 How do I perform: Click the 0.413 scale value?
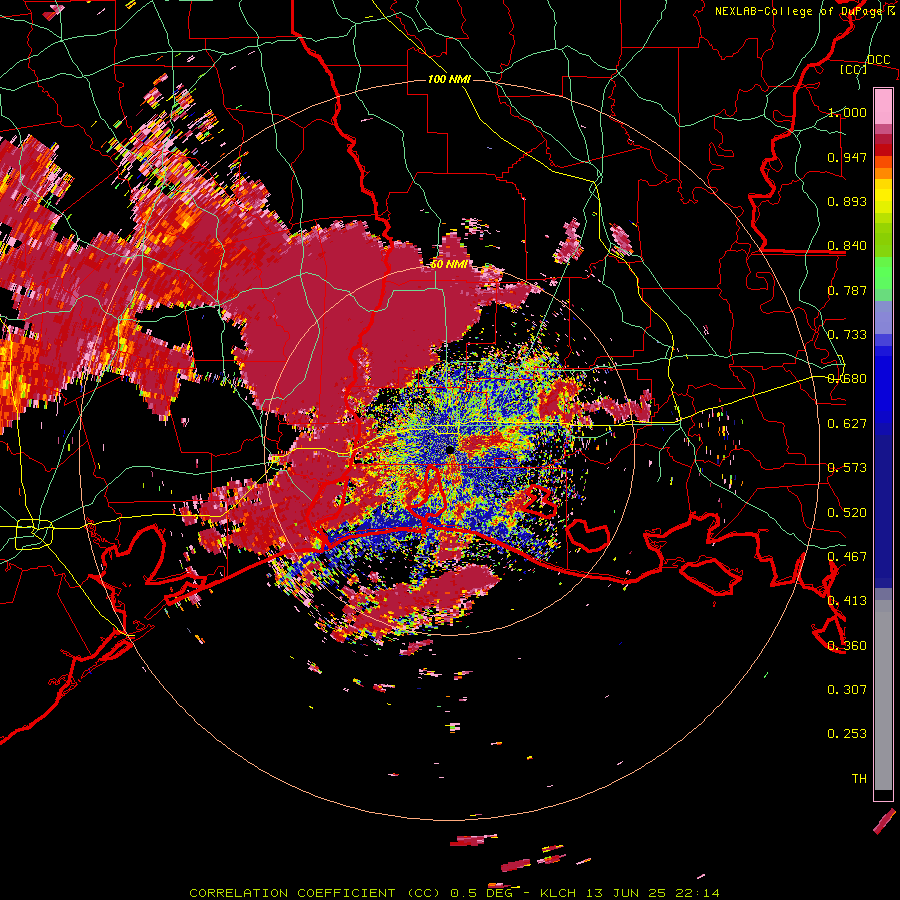[847, 601]
